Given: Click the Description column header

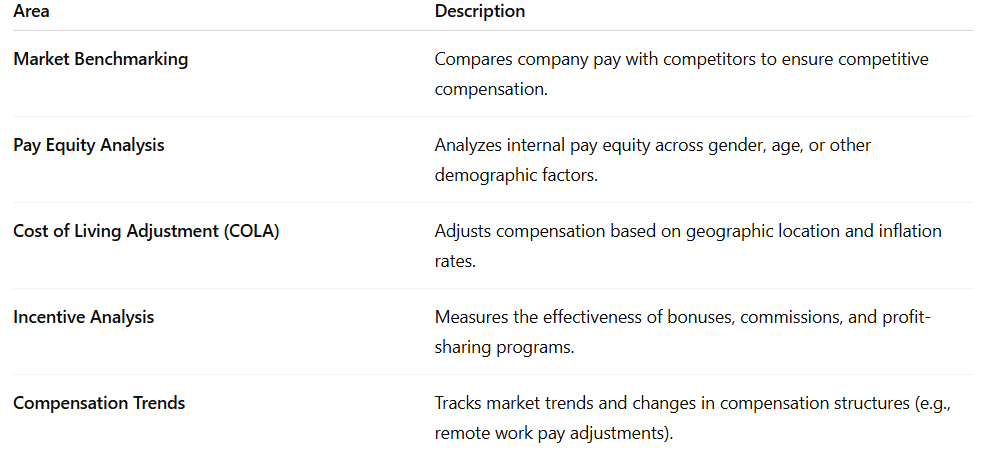Looking at the screenshot, I should [x=480, y=11].
